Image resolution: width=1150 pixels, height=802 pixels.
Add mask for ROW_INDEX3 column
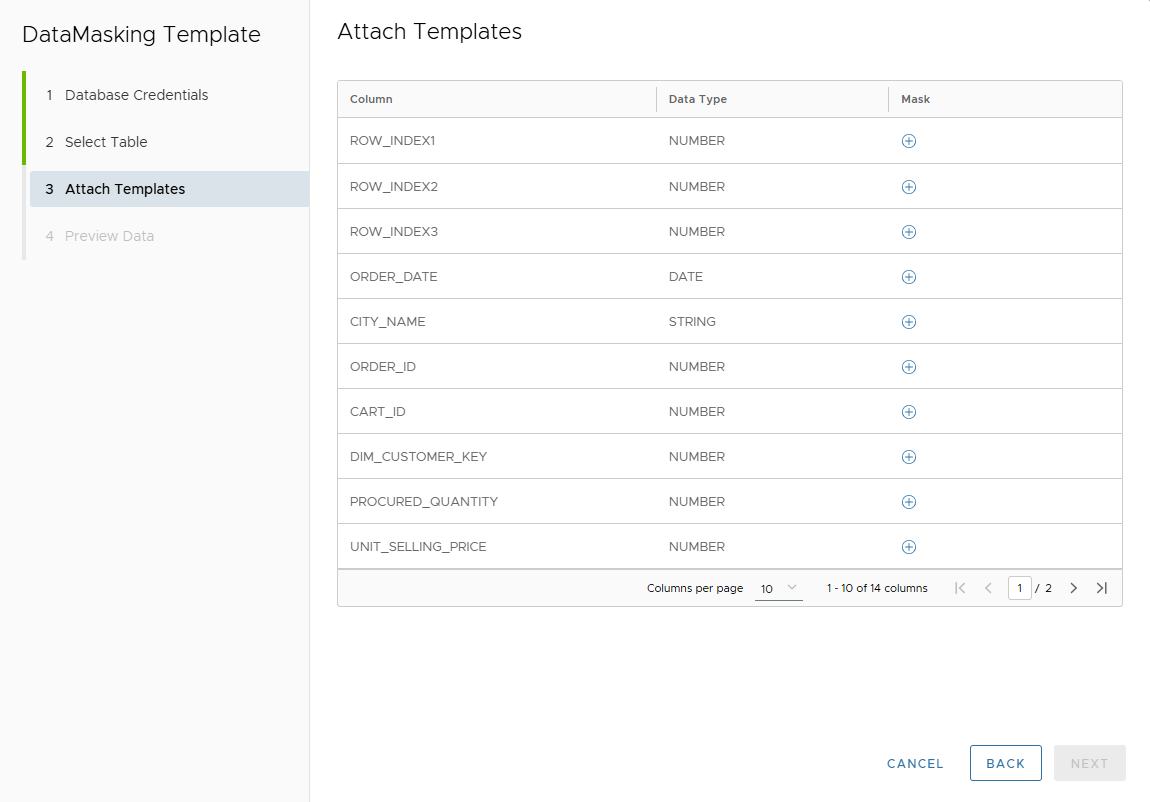[908, 232]
